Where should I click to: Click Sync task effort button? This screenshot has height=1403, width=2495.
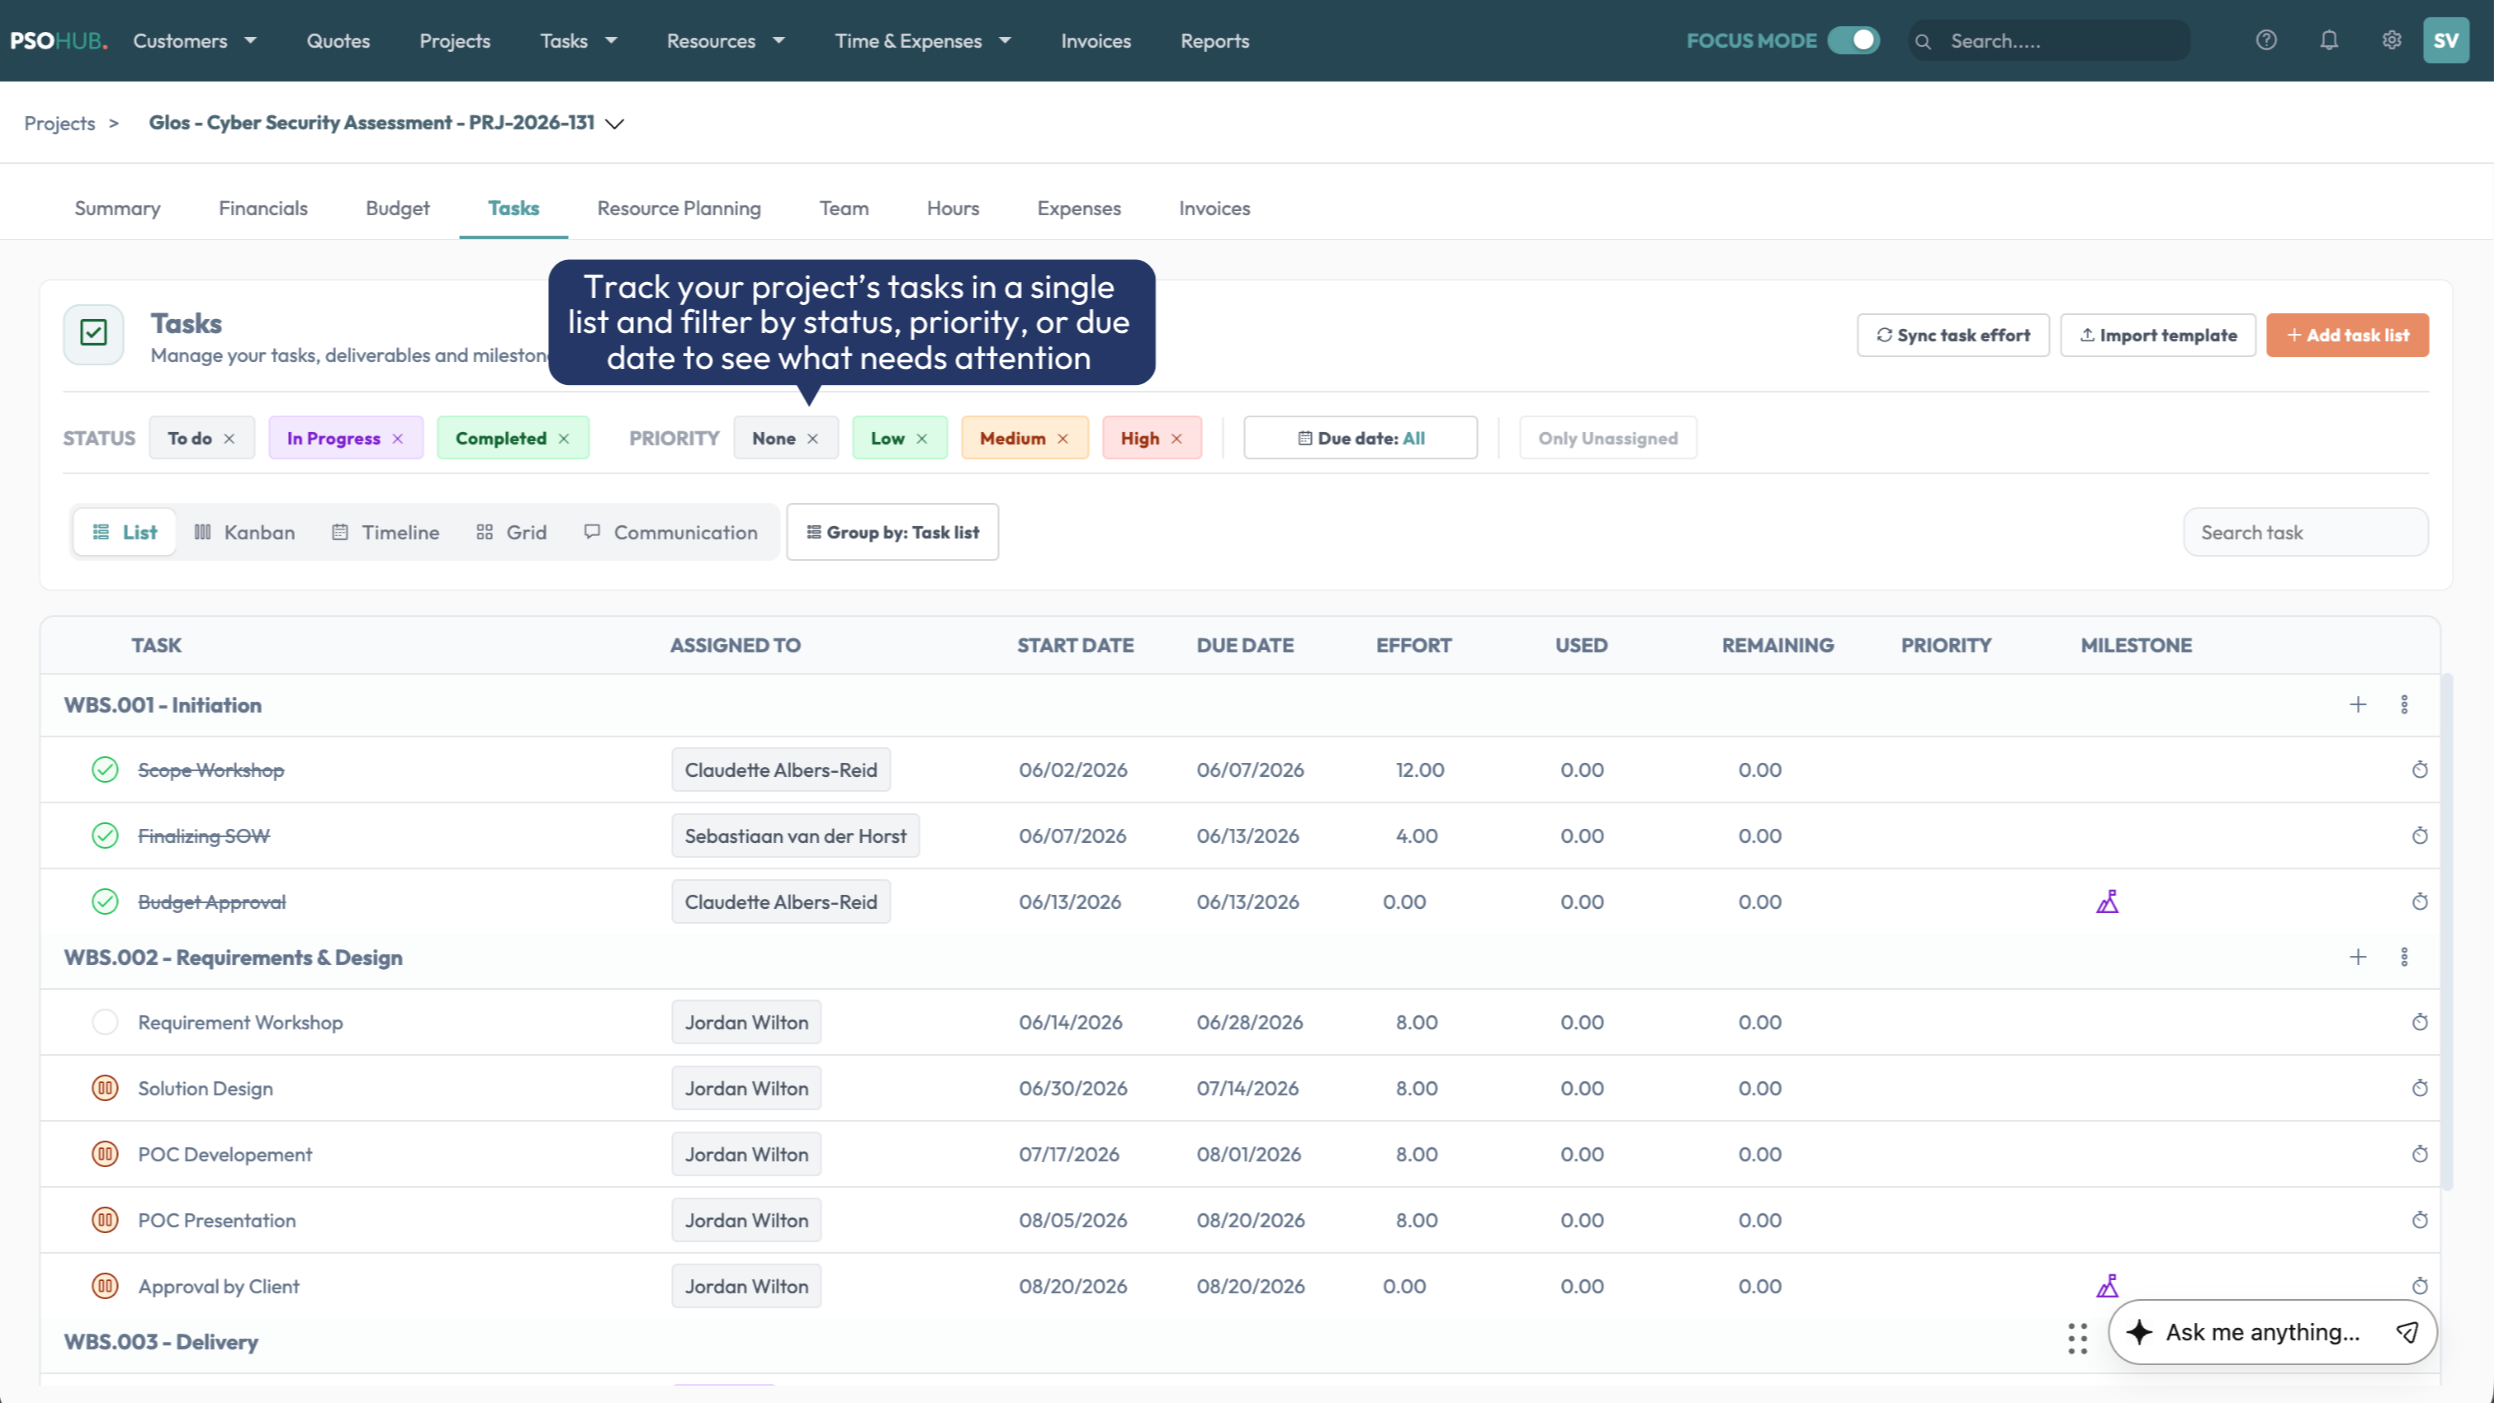pyautogui.click(x=1952, y=335)
